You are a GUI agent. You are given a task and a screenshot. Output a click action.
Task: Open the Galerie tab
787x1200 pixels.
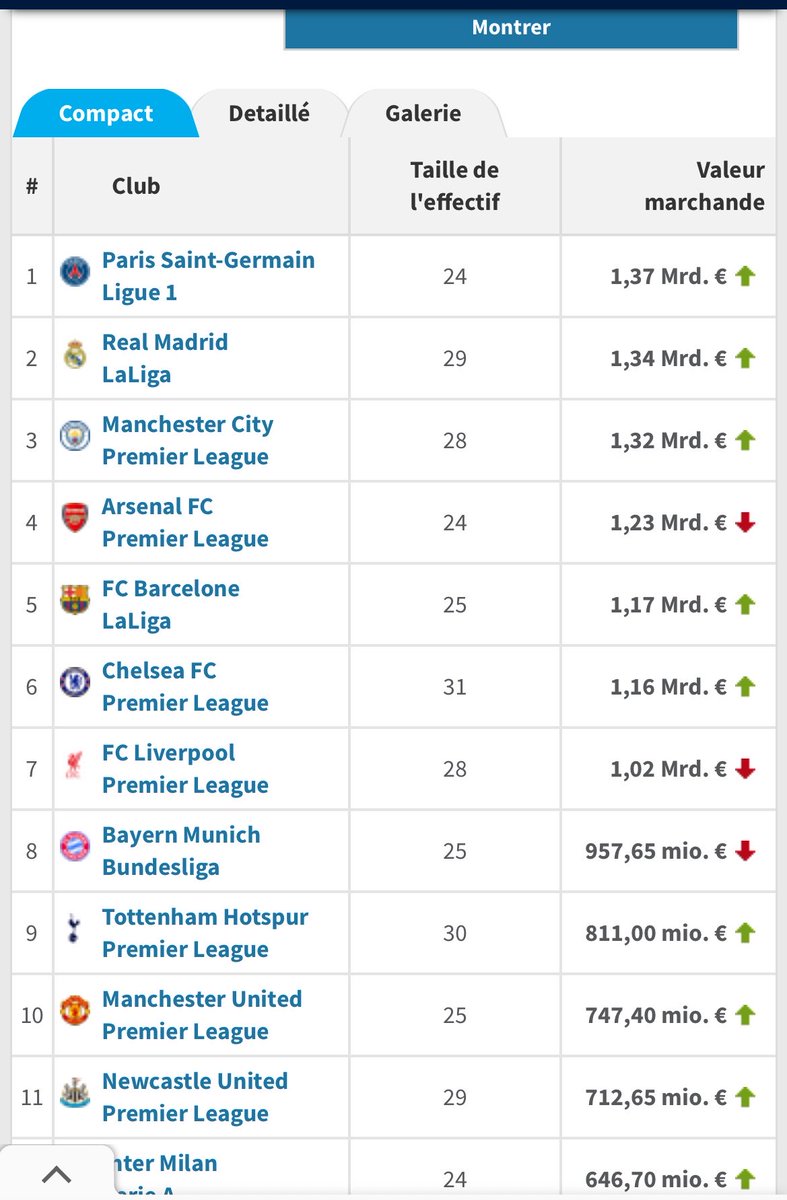[423, 113]
